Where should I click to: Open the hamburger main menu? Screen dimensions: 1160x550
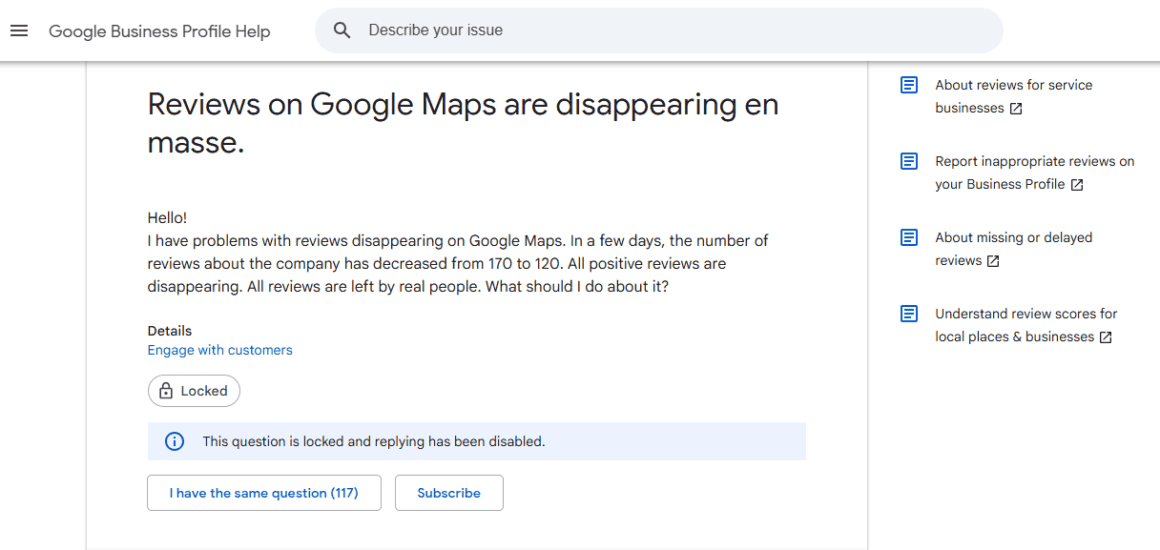pyautogui.click(x=18, y=30)
